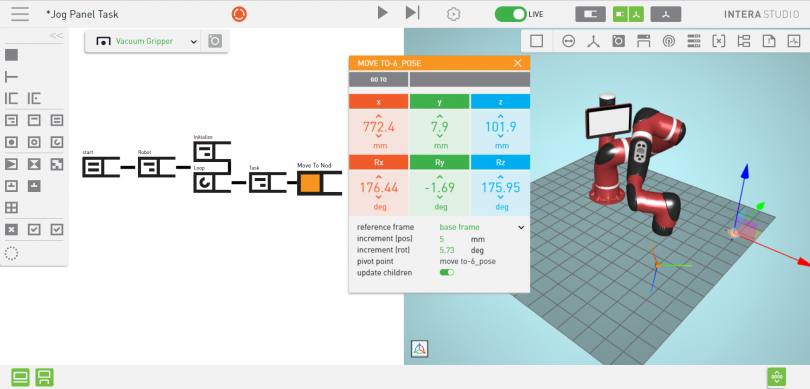Click the GO TO button

coord(378,80)
